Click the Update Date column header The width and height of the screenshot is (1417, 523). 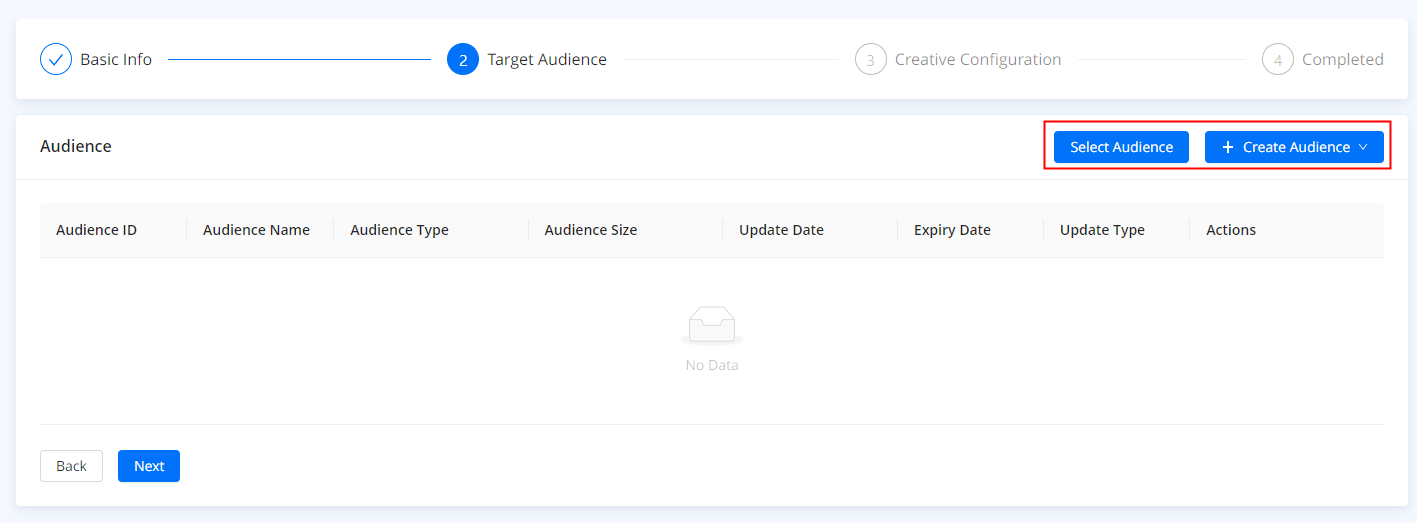point(781,230)
